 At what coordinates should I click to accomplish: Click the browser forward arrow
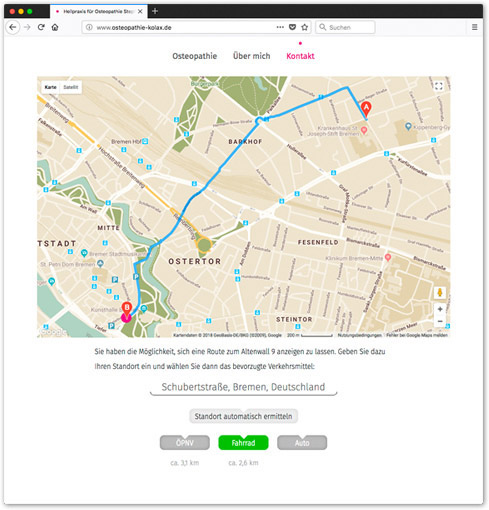[27, 27]
